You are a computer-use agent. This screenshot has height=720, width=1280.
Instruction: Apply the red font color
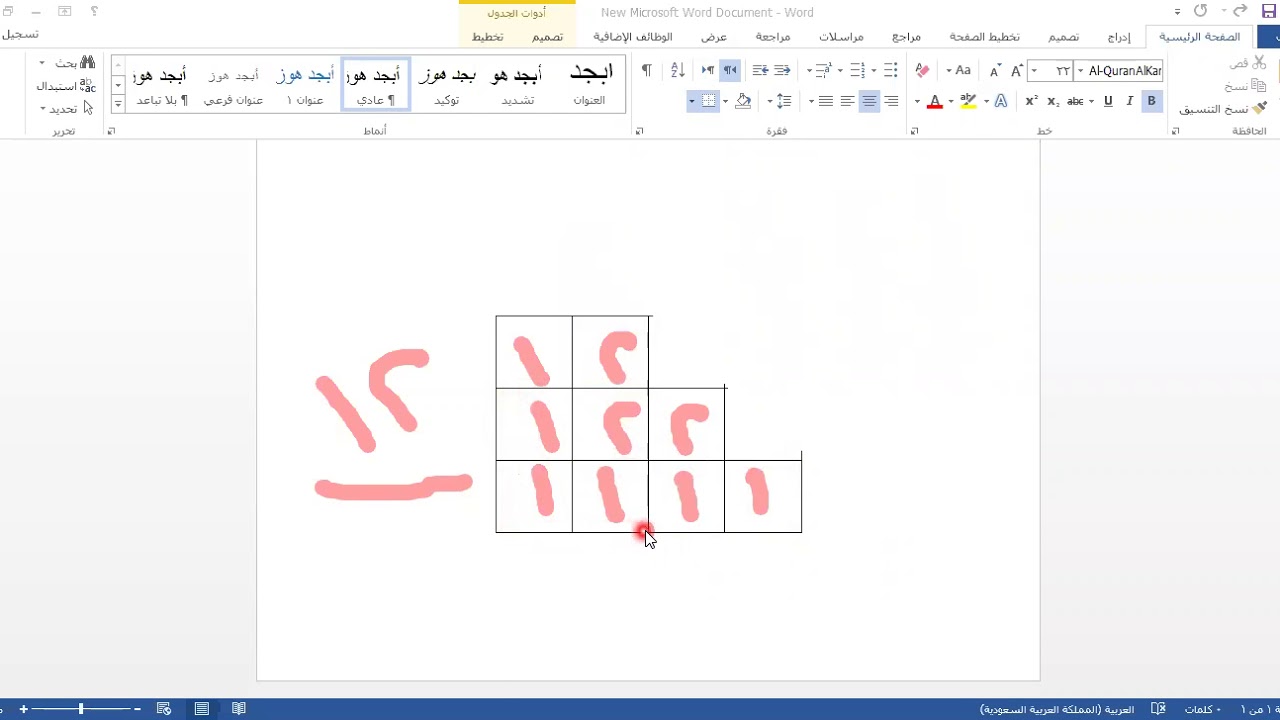tap(934, 101)
